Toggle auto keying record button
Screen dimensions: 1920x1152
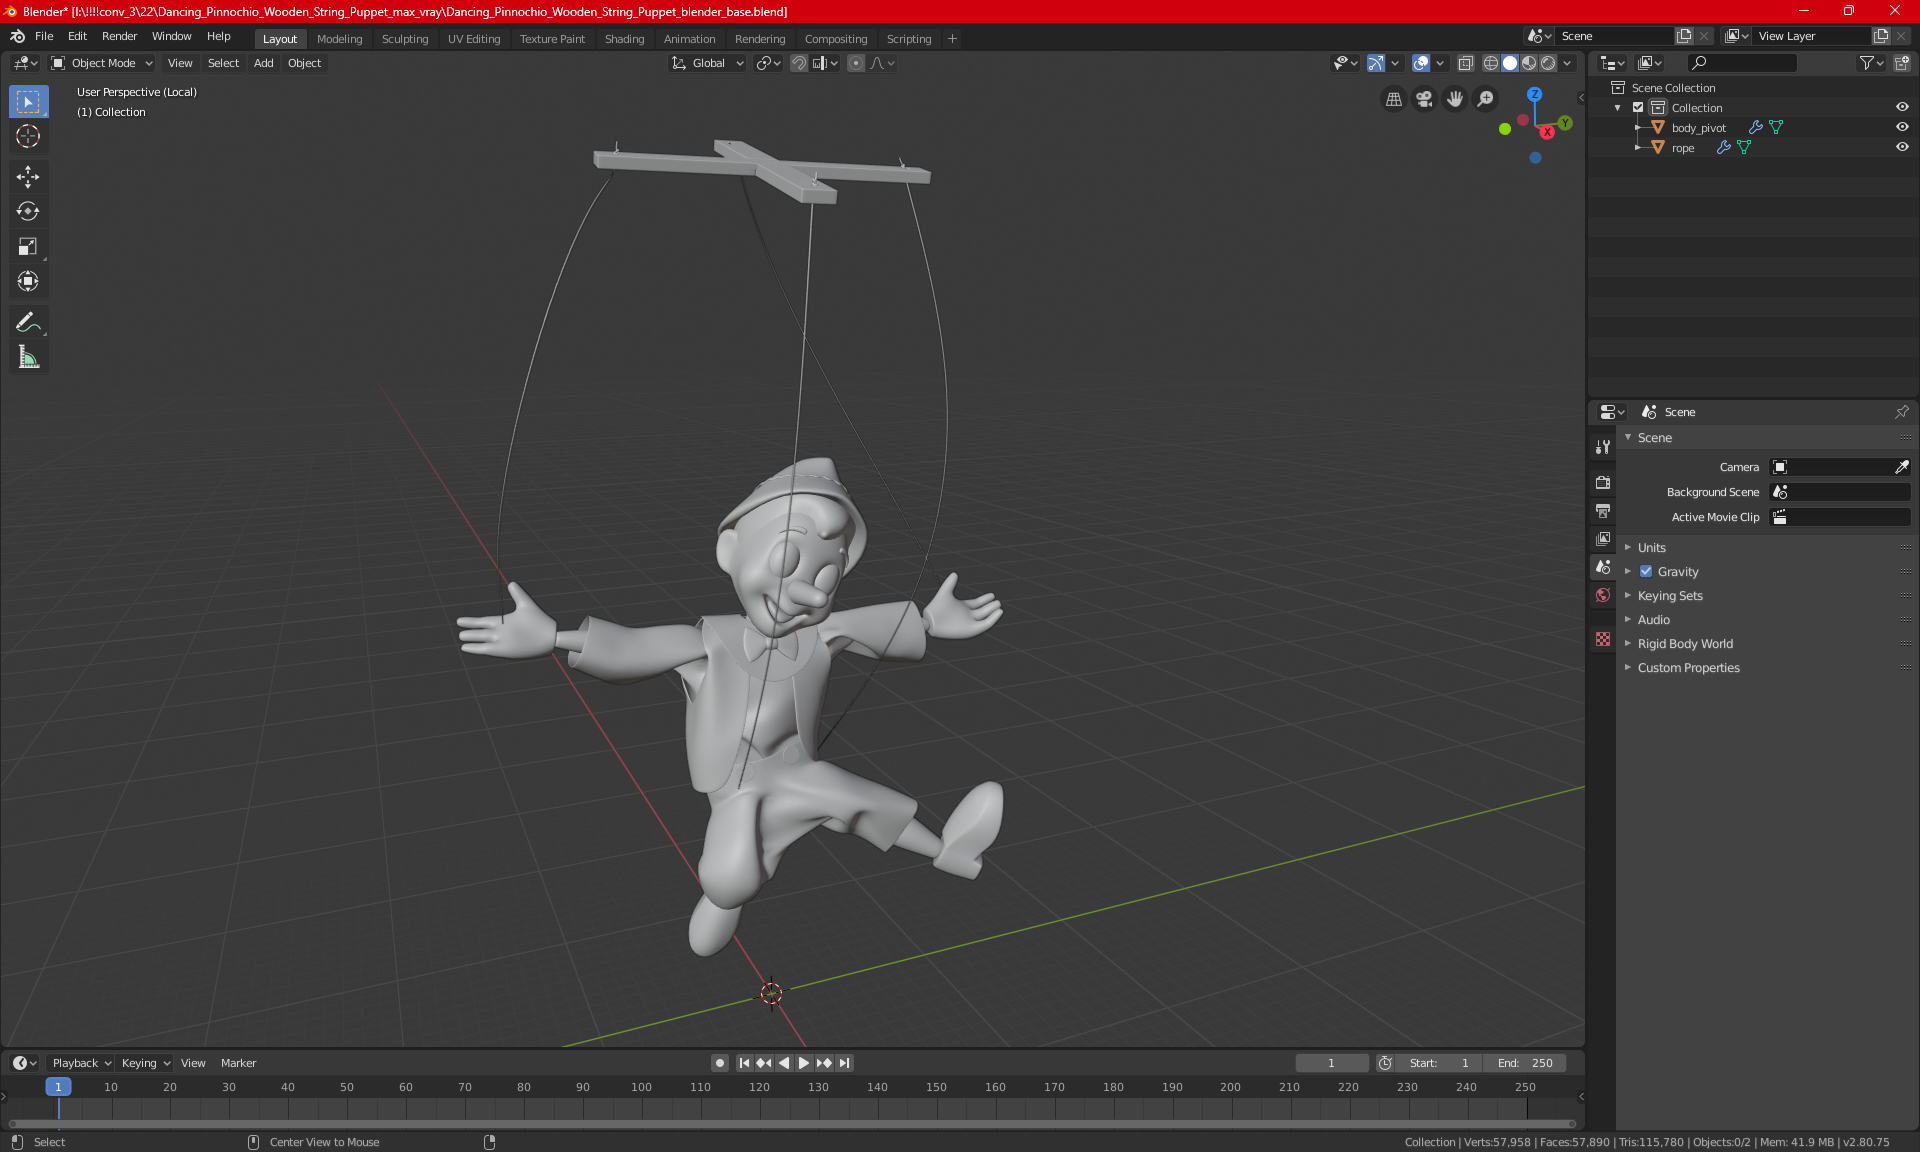719,1063
